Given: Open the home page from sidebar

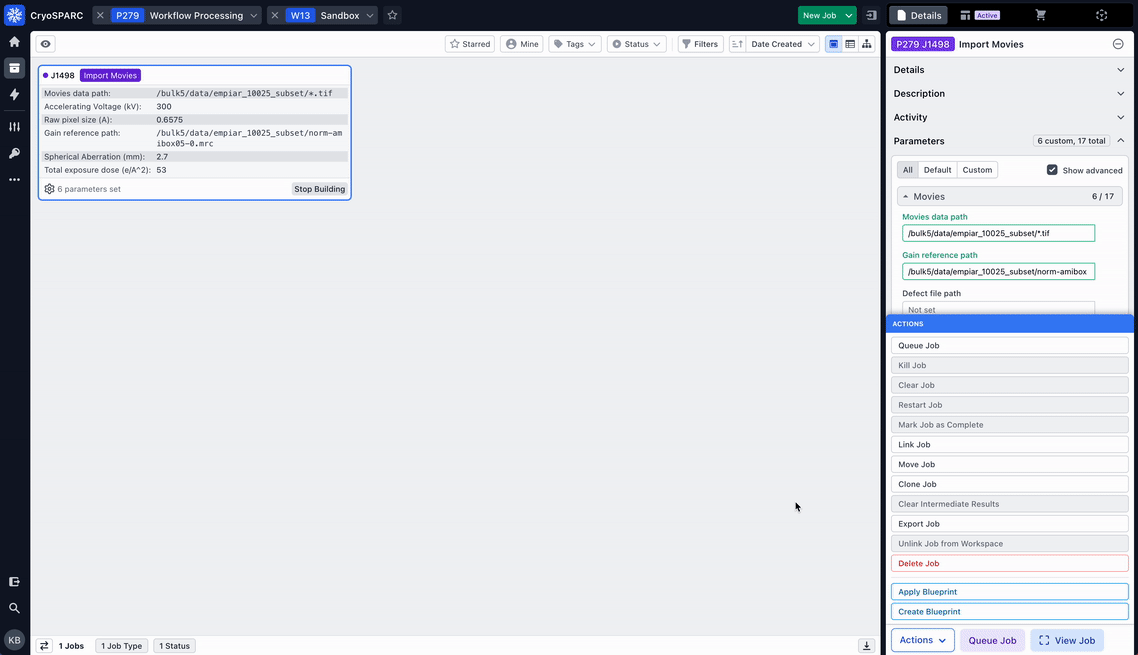Looking at the screenshot, I should click(x=14, y=42).
